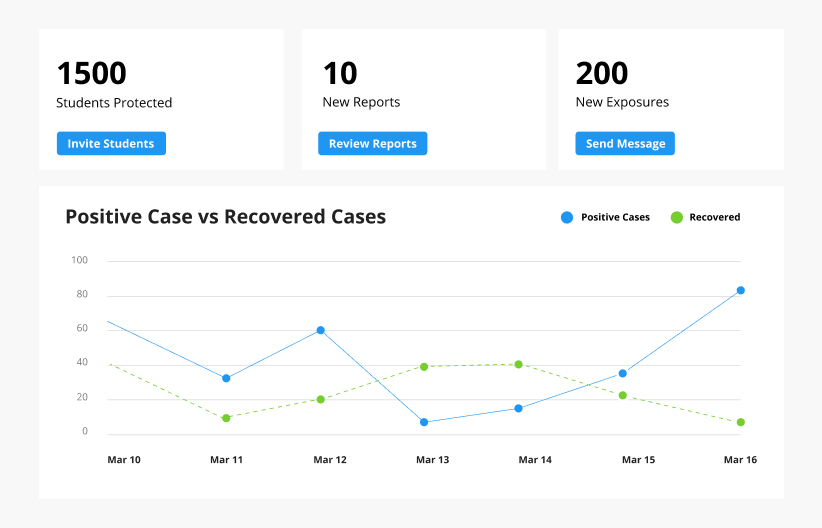Click the New Exposures label
The image size is (822, 528).
click(x=622, y=102)
